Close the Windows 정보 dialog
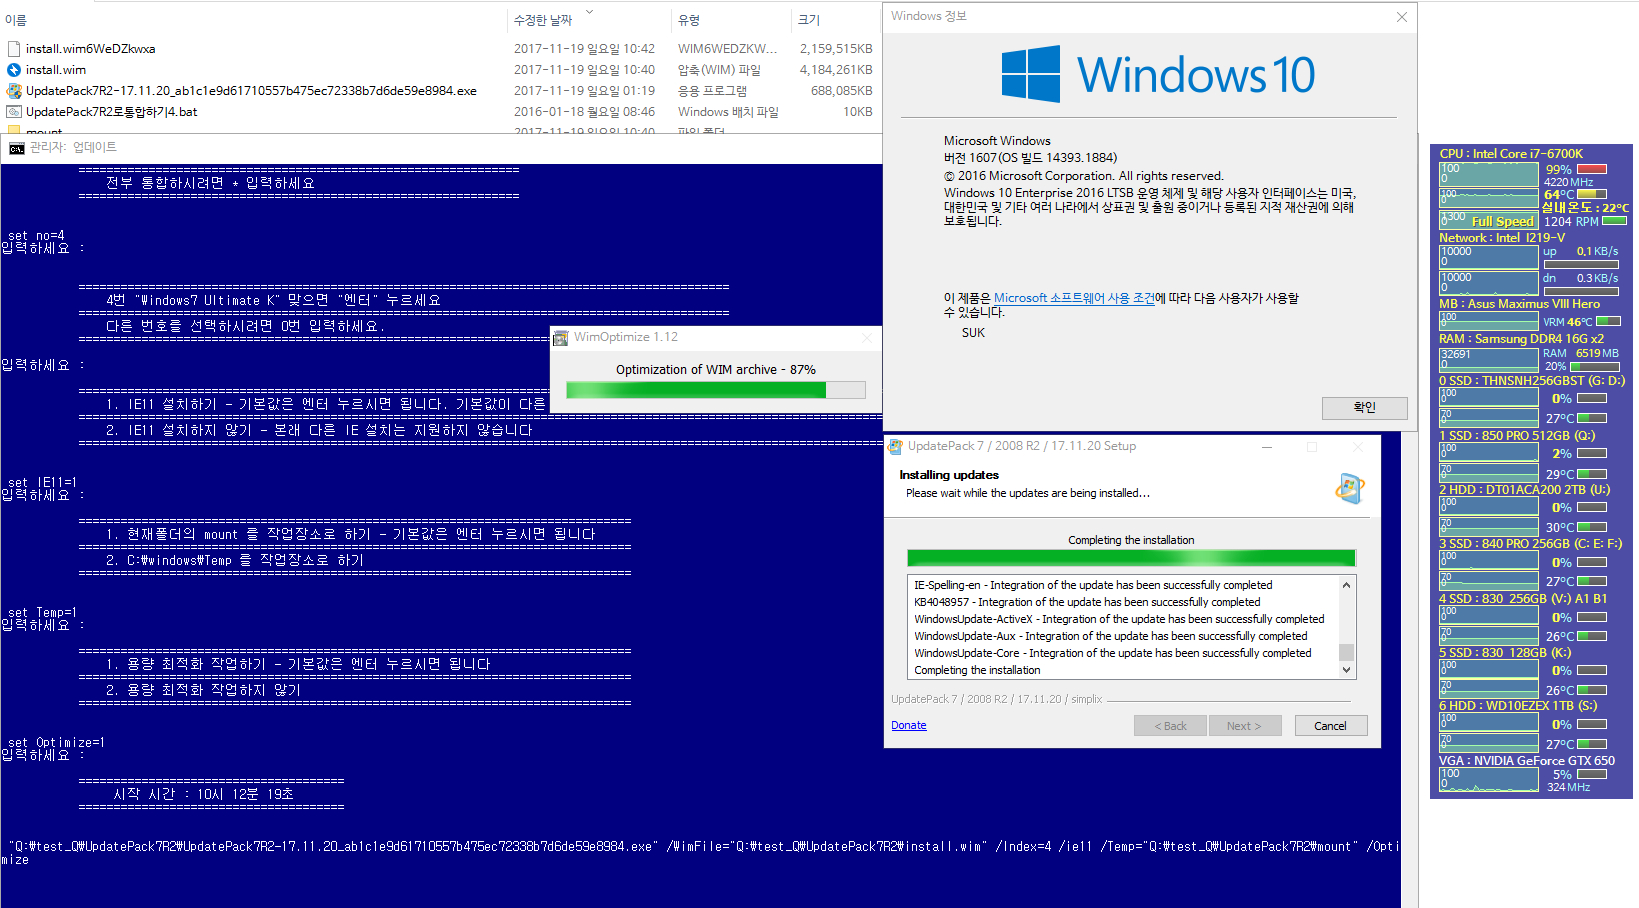 point(1401,17)
